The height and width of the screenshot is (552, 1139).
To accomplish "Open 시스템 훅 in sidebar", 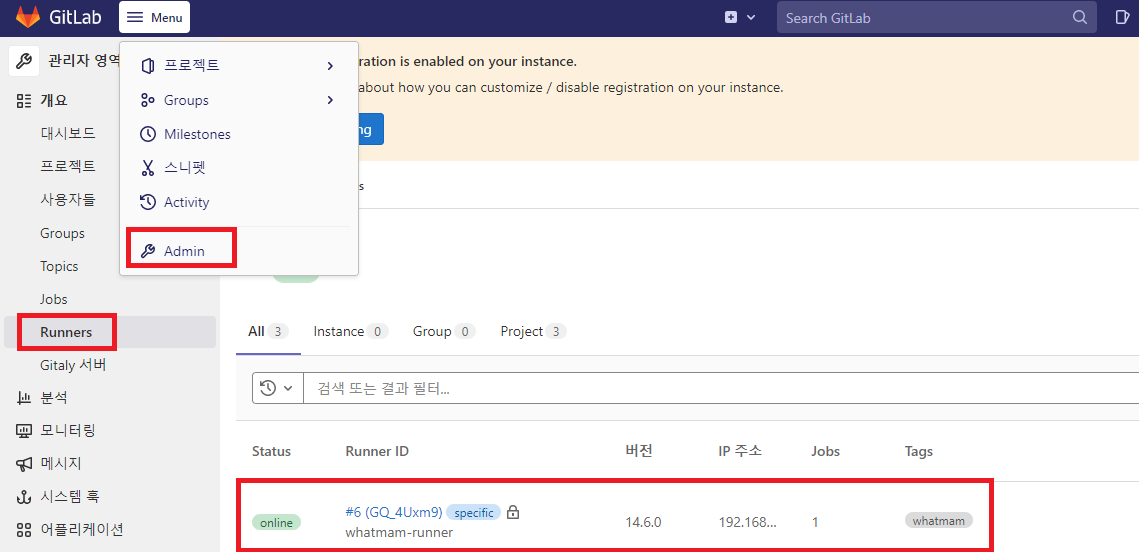I will pyautogui.click(x=69, y=497).
